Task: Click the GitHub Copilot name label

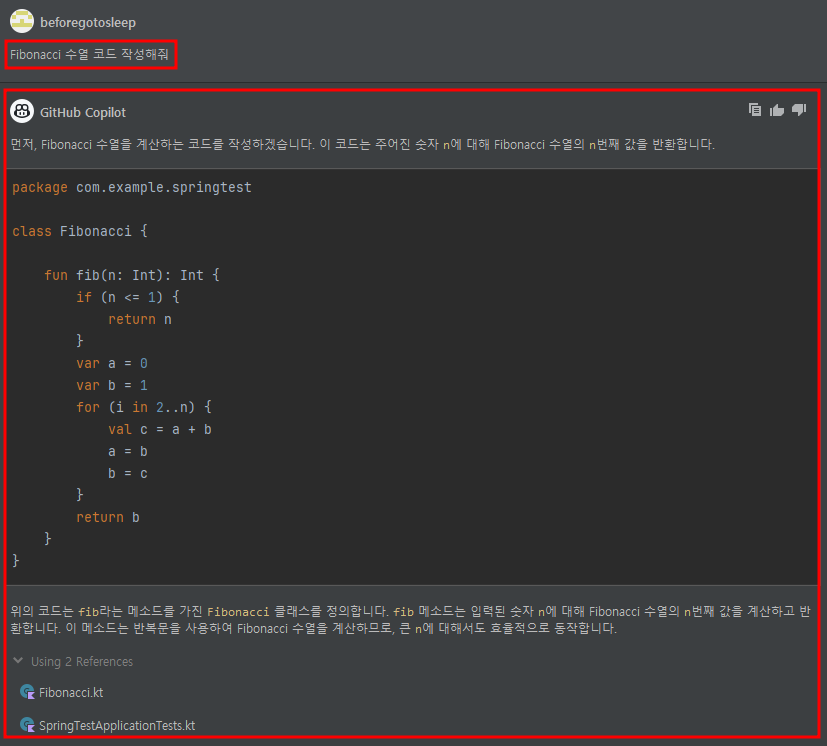Action: point(83,112)
